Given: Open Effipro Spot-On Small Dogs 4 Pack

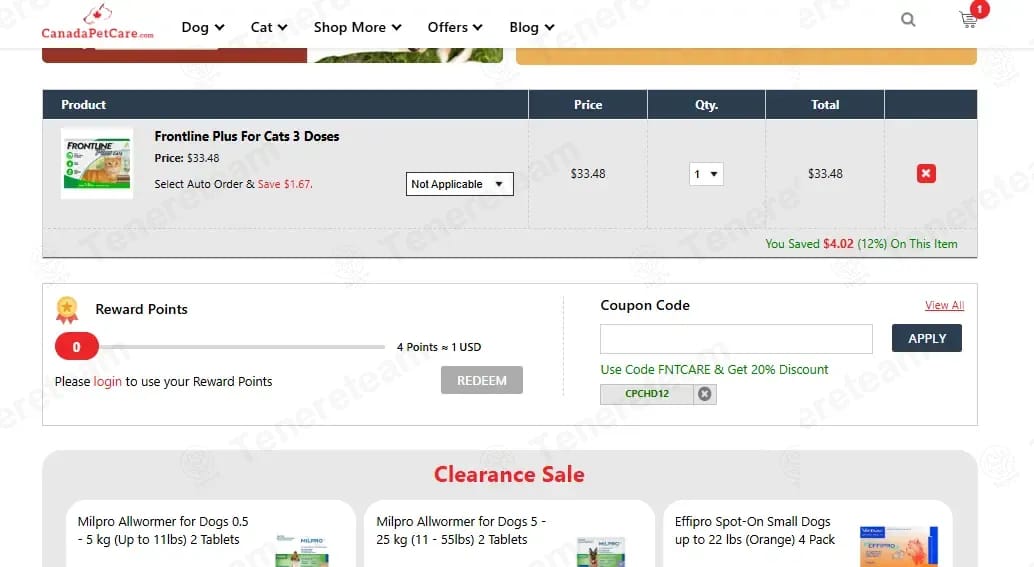Looking at the screenshot, I should tap(754, 531).
